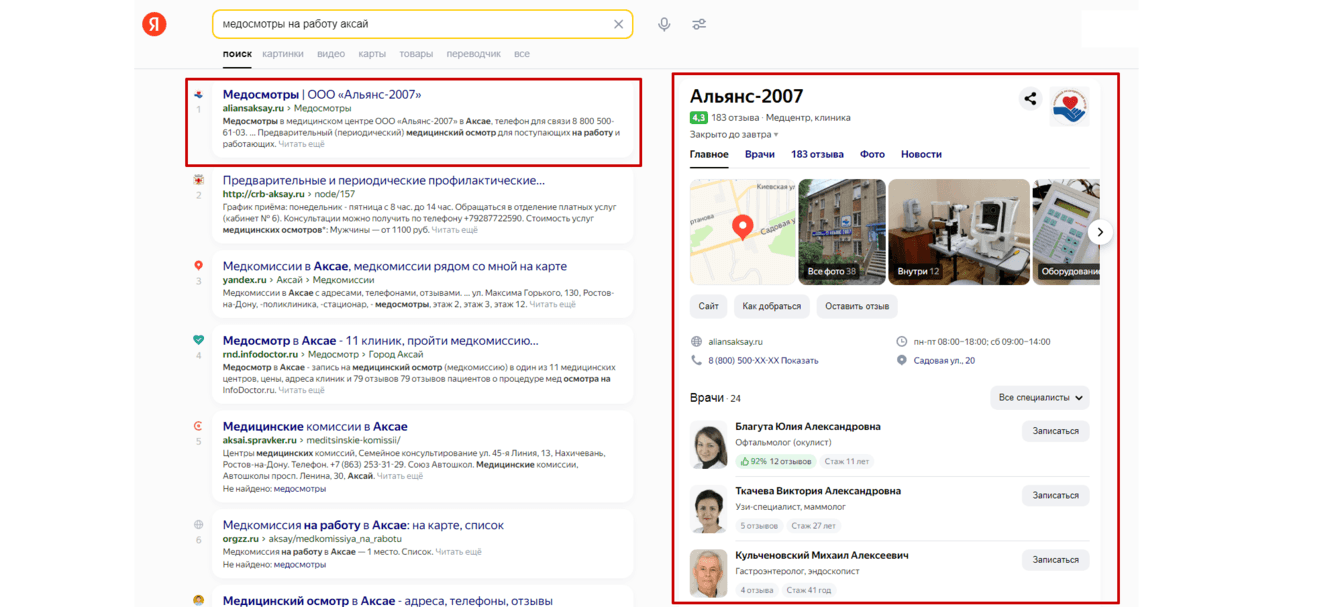Open the '183 отзыва' tab
Viewport: 1340px width, 607px height.
[x=817, y=154]
